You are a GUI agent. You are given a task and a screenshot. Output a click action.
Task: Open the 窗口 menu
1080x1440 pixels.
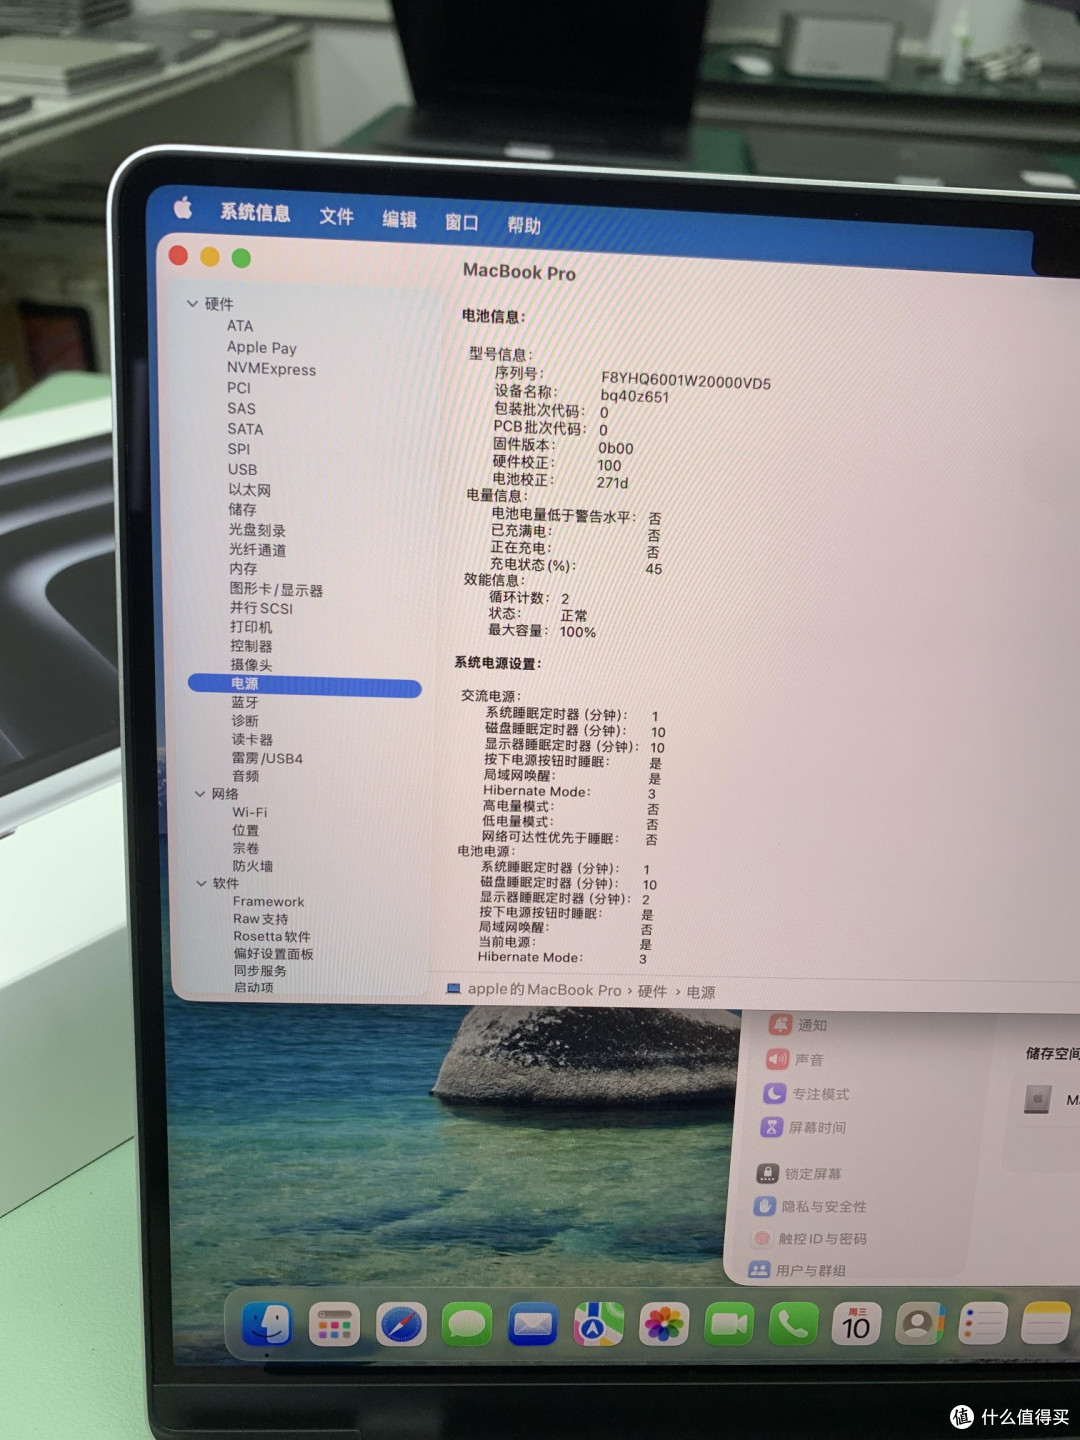(x=461, y=222)
